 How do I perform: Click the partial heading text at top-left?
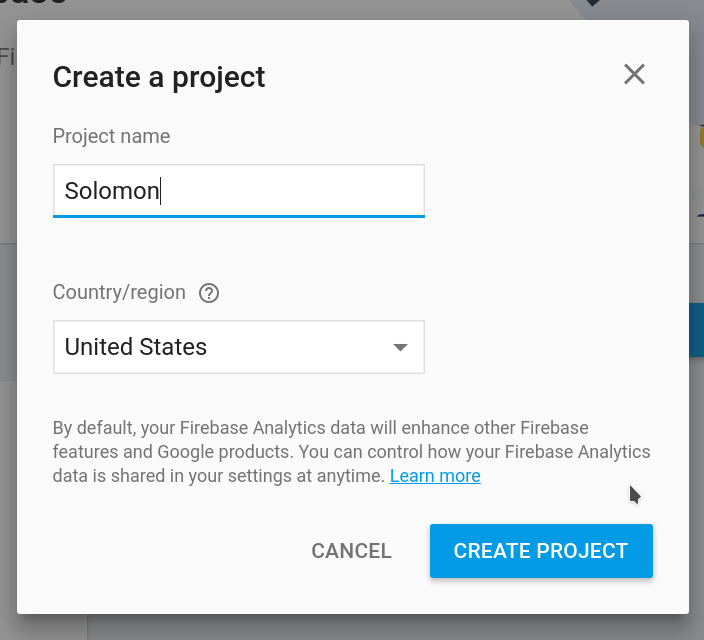click(30, 4)
